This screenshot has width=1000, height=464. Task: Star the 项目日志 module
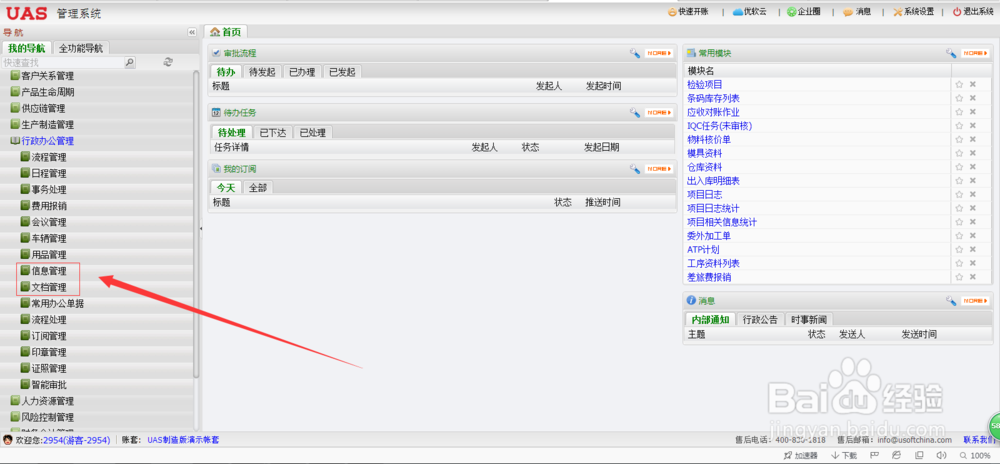click(959, 194)
